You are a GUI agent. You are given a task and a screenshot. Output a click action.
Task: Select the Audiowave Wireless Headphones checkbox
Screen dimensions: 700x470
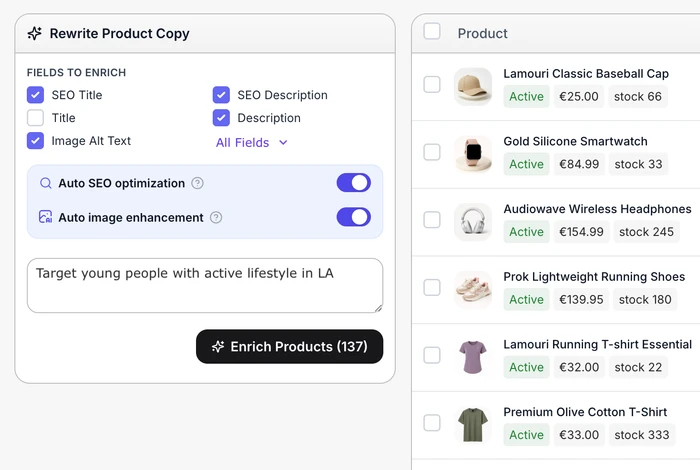(432, 220)
